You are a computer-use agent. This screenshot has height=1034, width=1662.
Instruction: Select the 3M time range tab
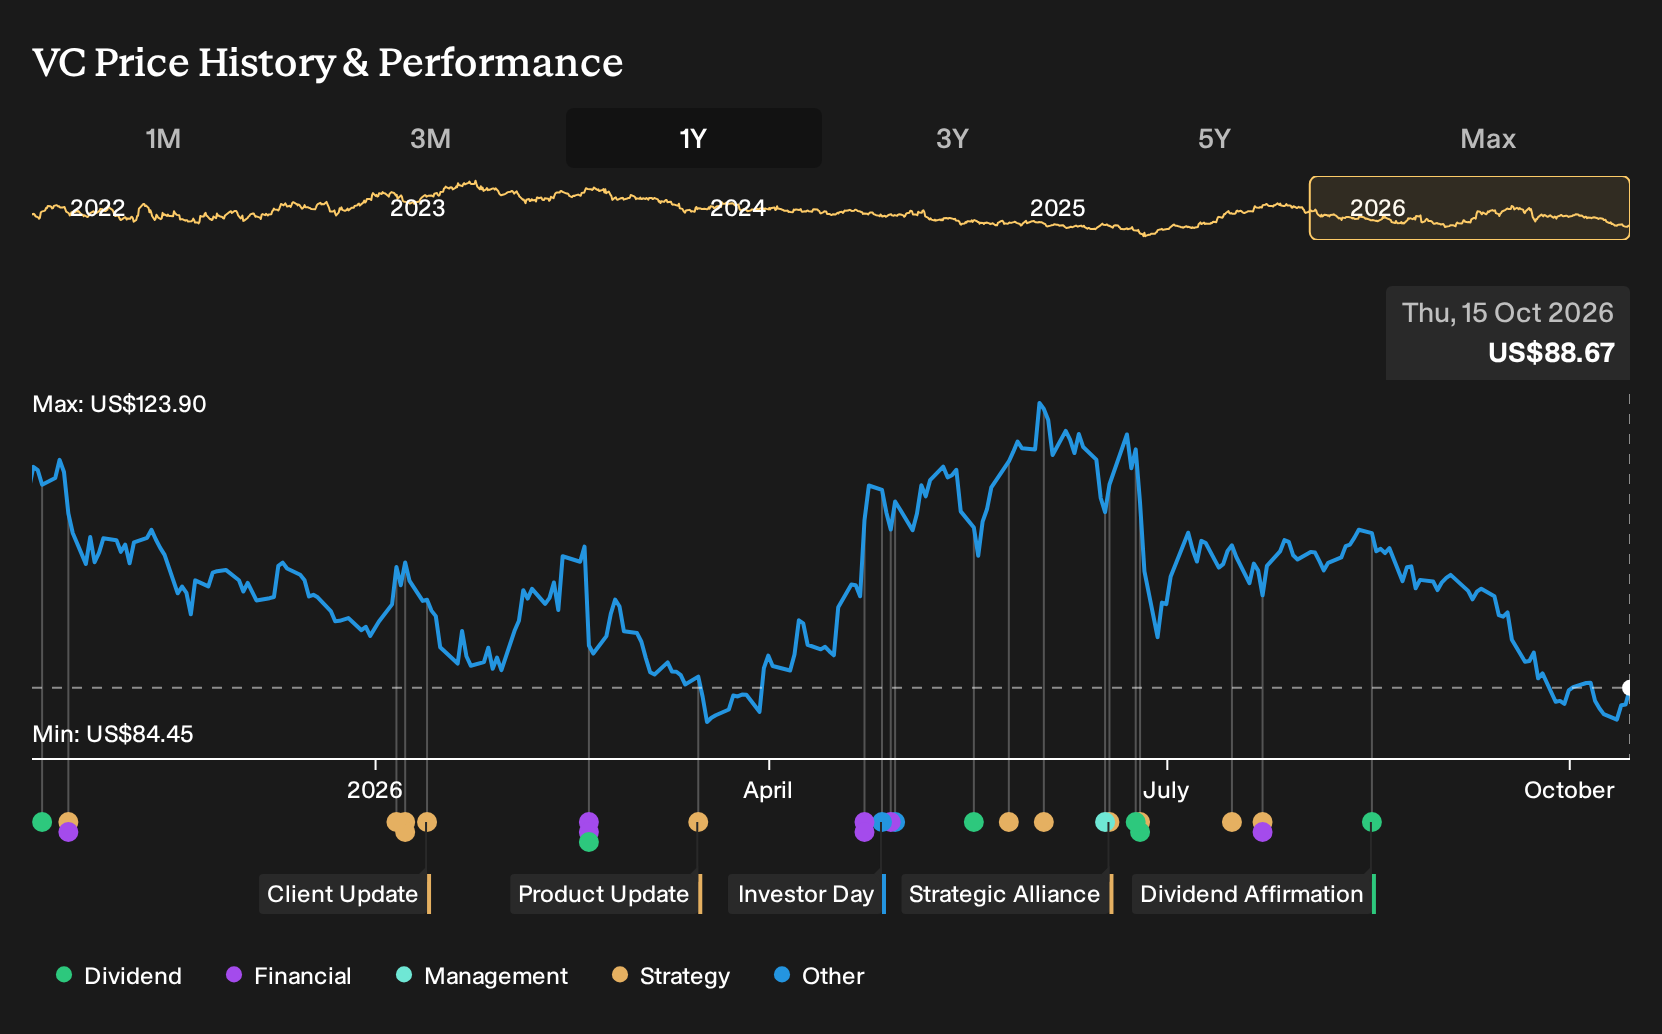pyautogui.click(x=430, y=138)
